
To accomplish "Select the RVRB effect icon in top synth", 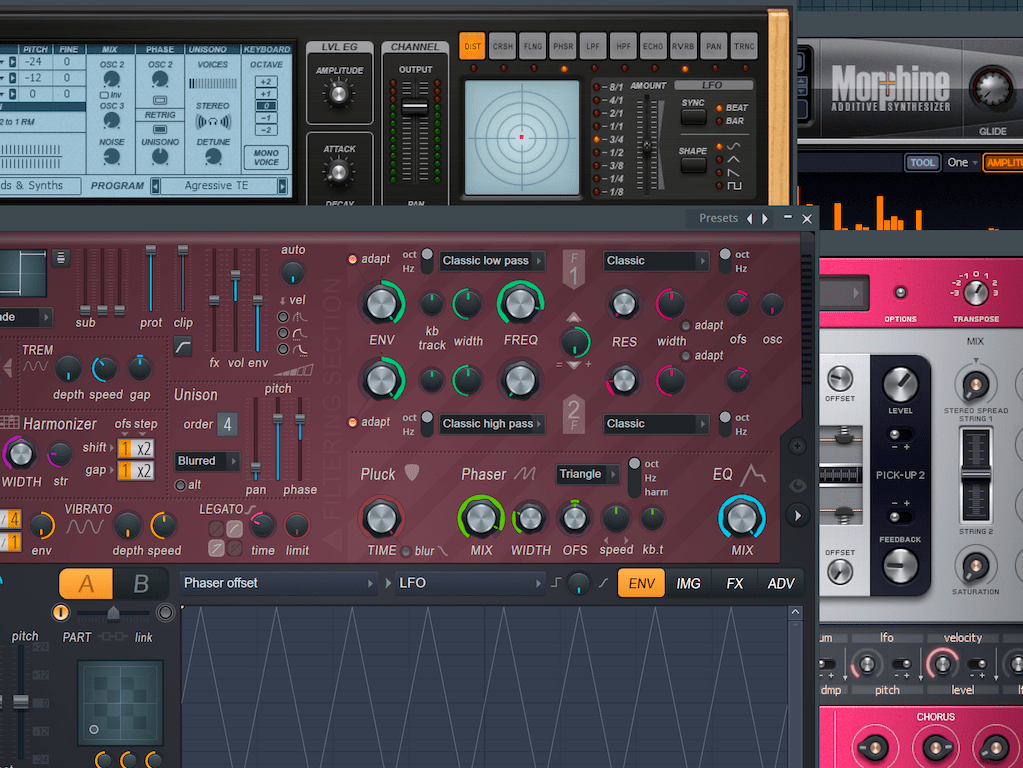I will tap(682, 46).
